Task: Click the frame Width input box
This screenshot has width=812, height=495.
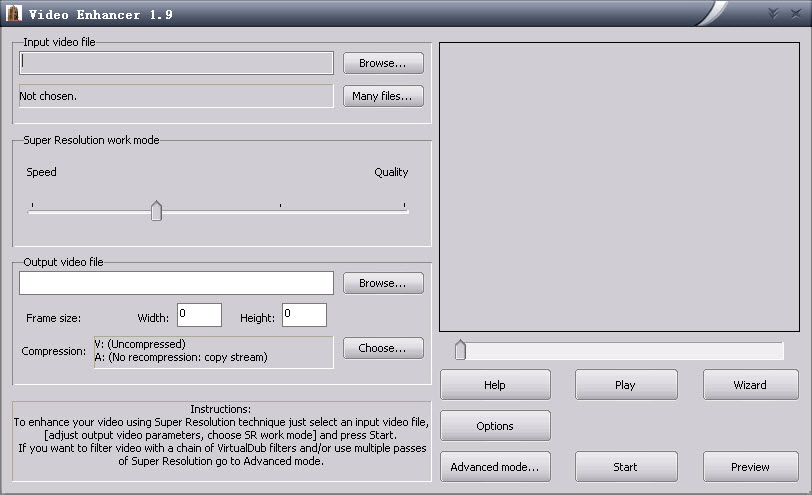Action: coord(199,315)
